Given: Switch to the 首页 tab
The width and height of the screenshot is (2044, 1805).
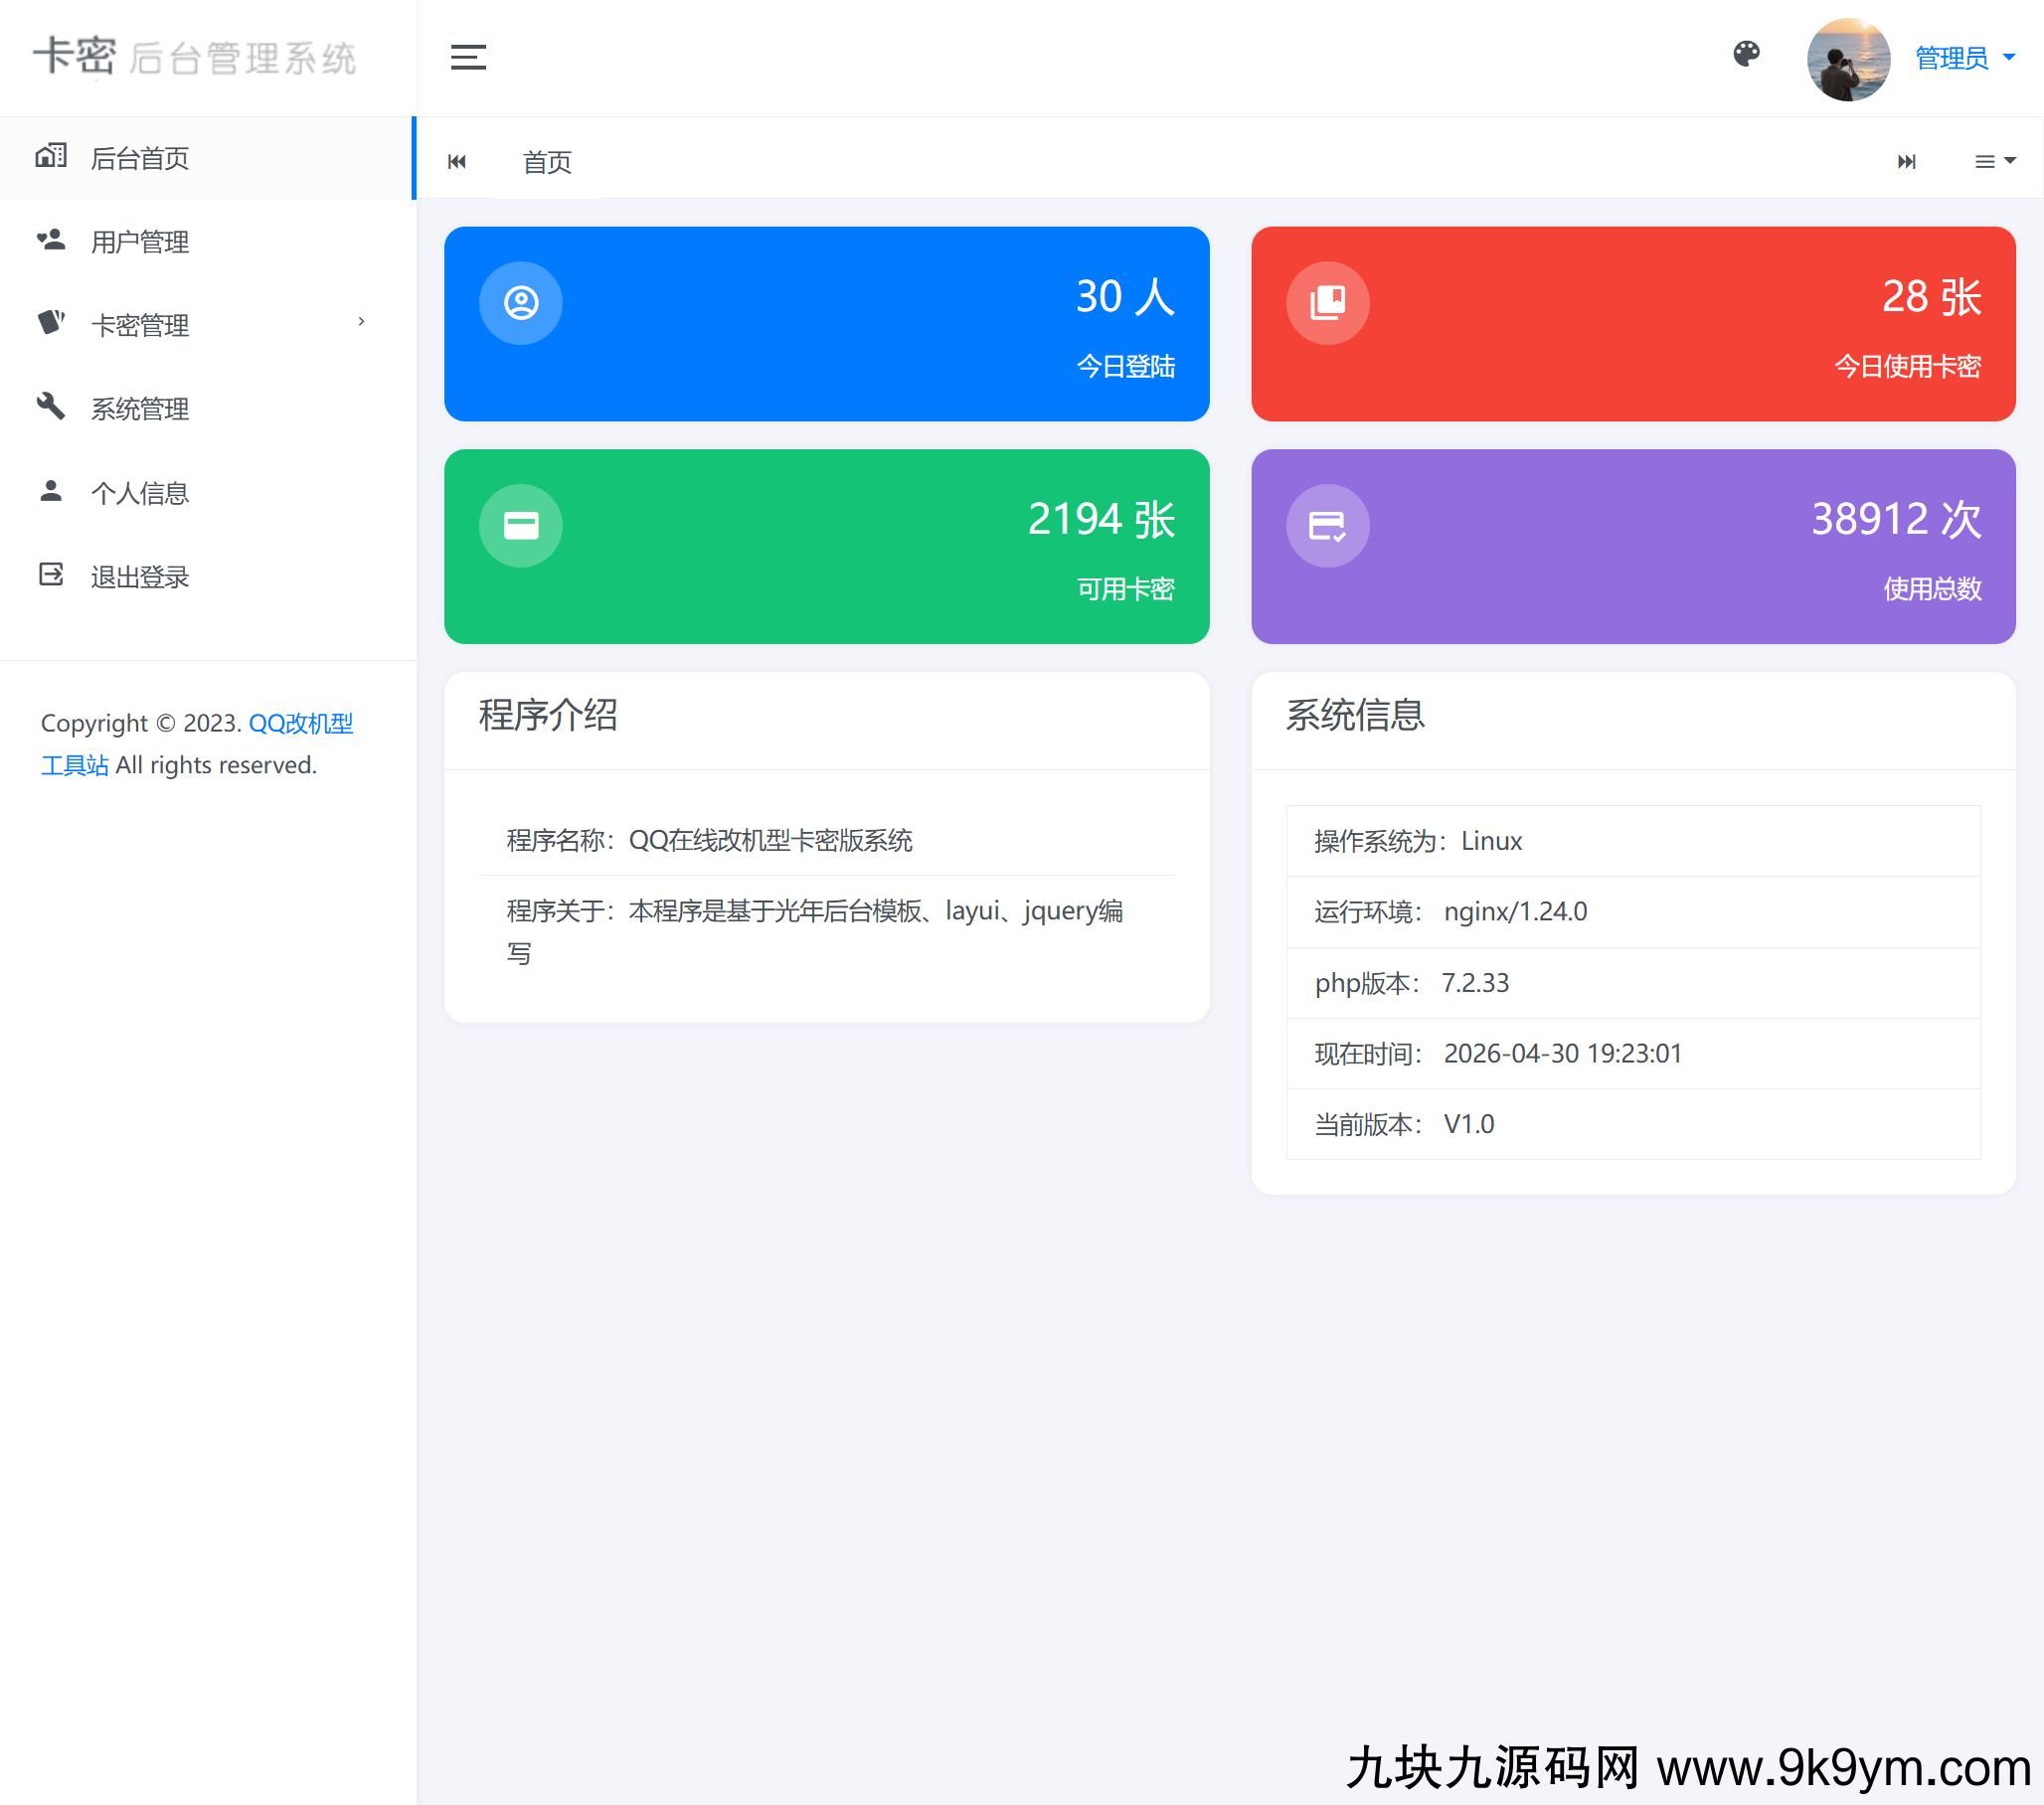Looking at the screenshot, I should tap(547, 161).
